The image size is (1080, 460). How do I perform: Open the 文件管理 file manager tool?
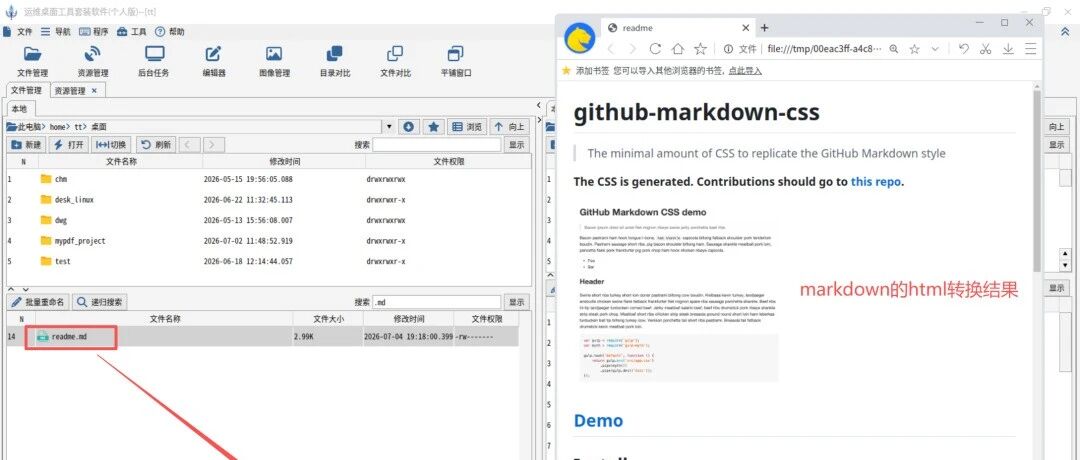click(32, 61)
